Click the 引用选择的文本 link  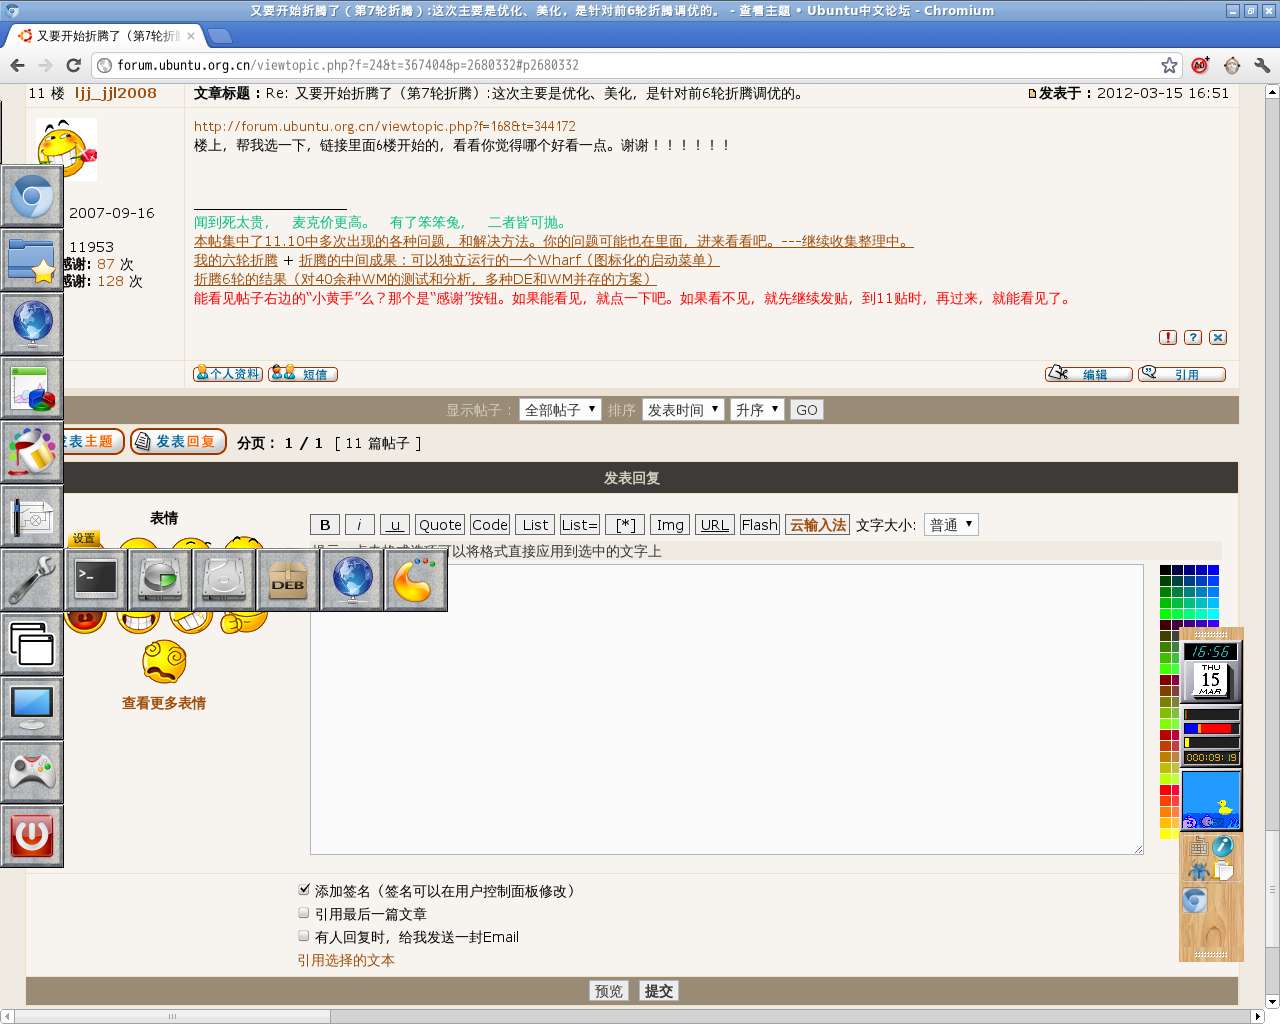[x=346, y=960]
